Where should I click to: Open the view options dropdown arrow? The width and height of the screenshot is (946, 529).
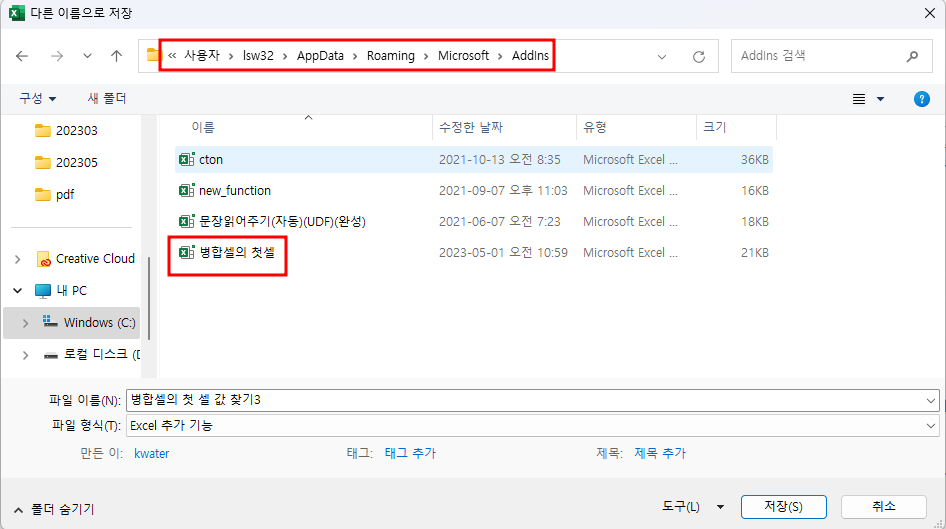880,99
